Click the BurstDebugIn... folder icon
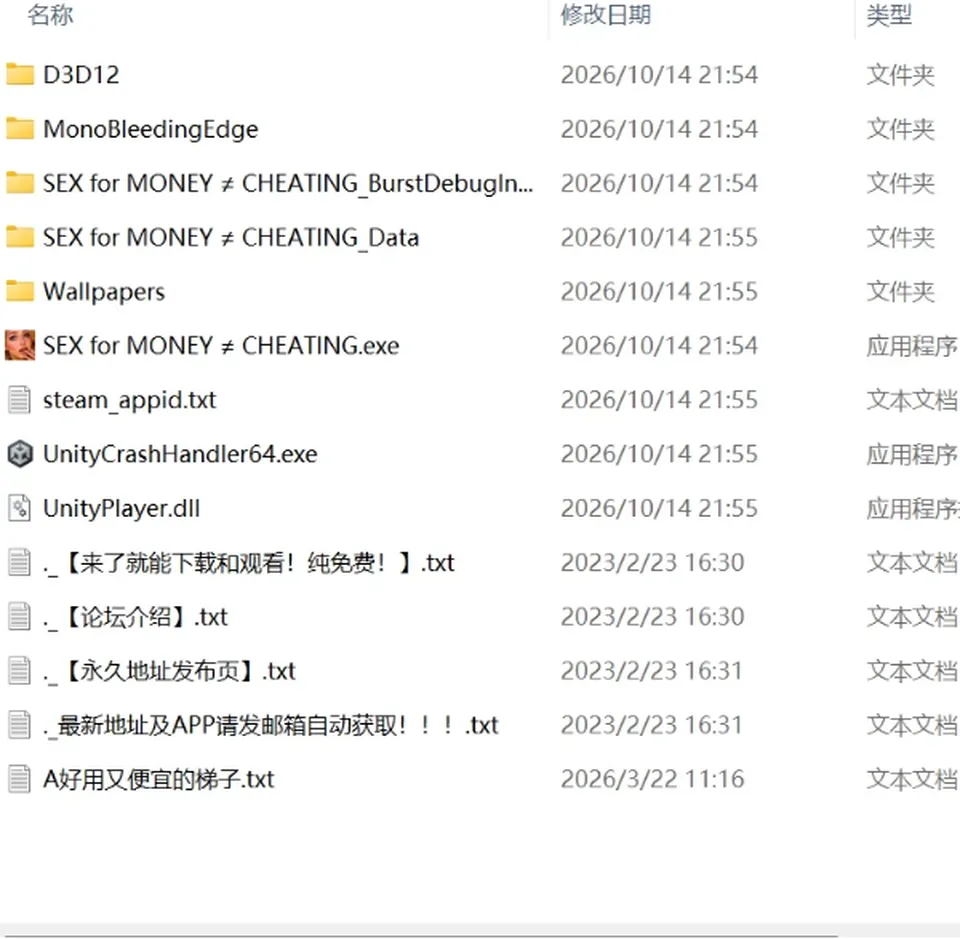 click(x=20, y=183)
